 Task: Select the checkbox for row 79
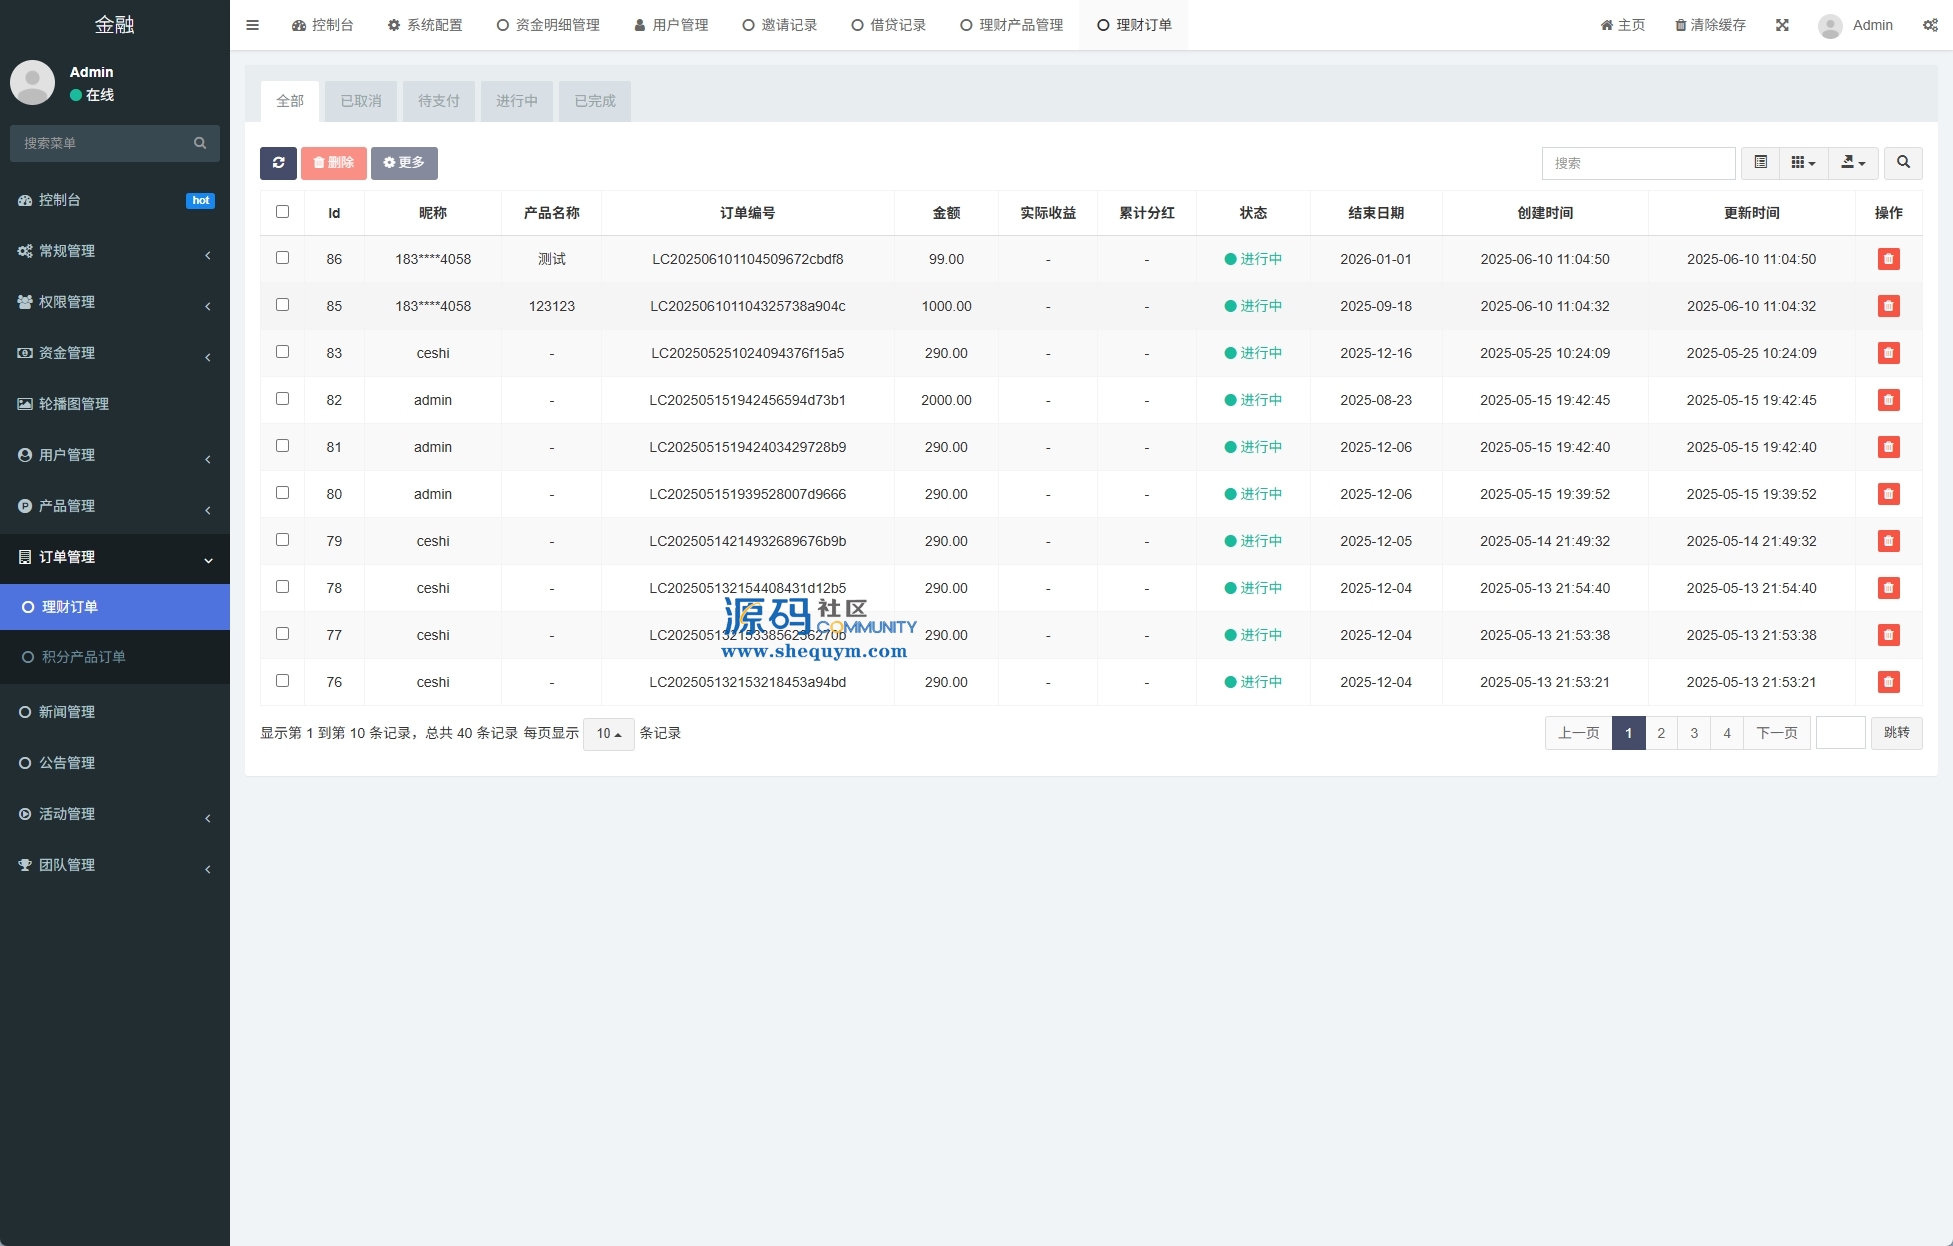click(x=282, y=540)
